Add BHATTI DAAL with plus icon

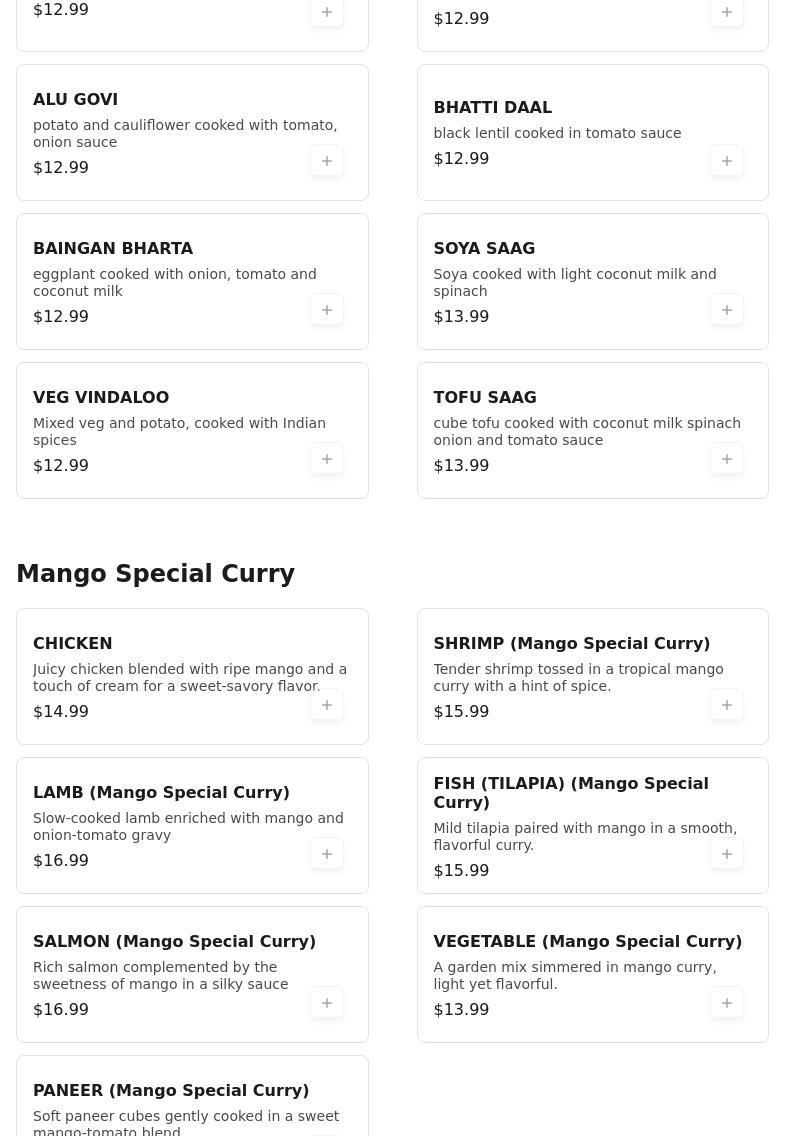726,161
